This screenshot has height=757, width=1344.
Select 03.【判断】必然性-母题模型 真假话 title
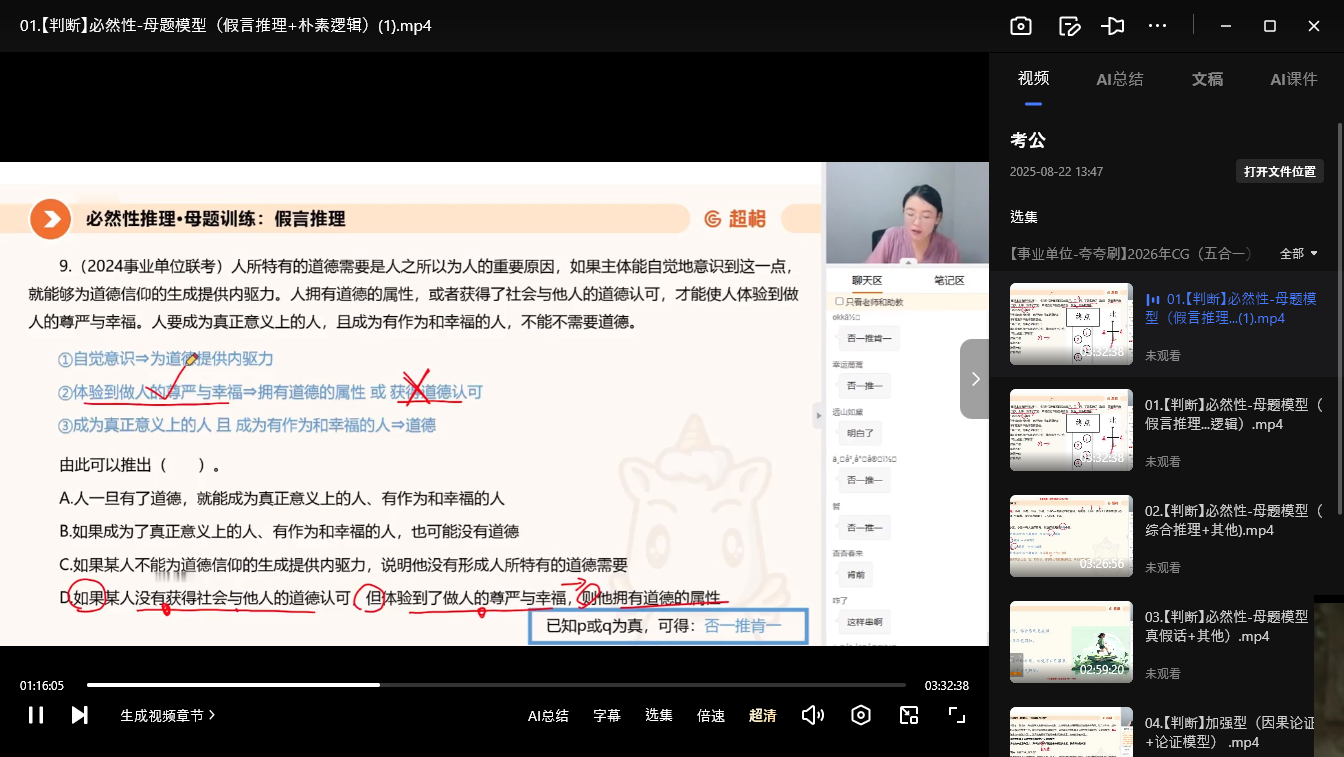[x=1227, y=626]
